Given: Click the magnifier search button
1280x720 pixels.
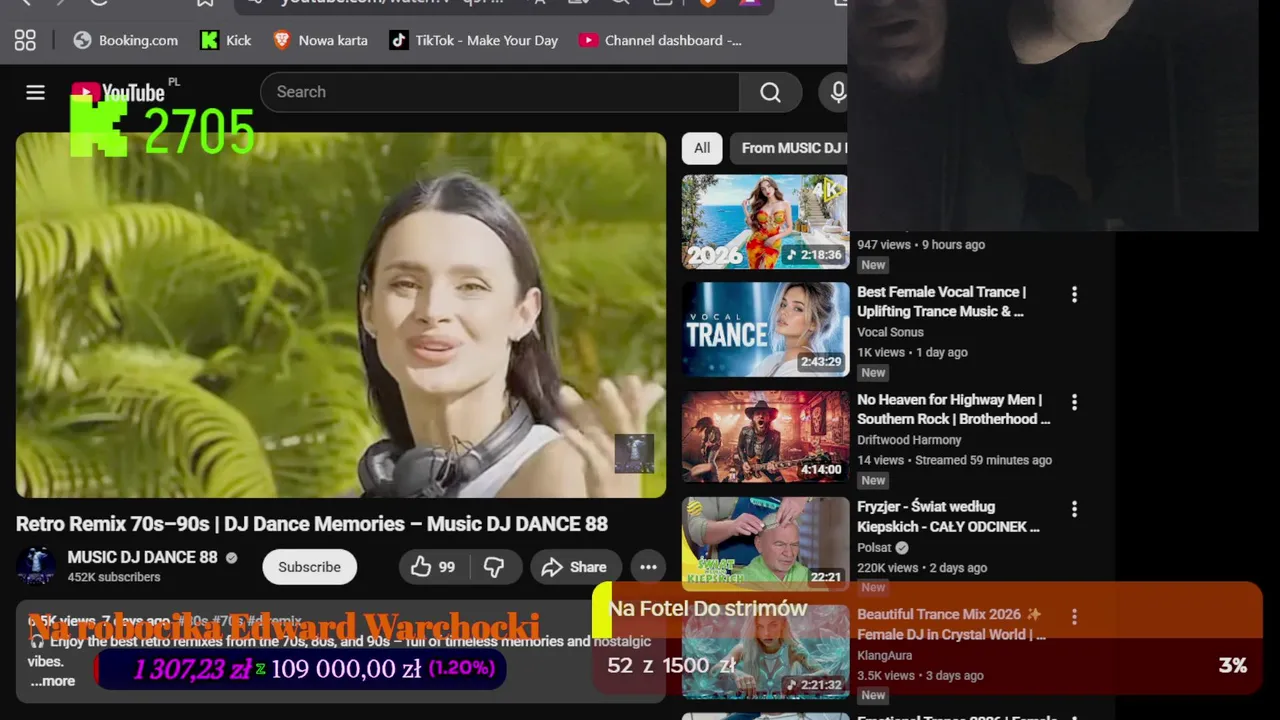Looking at the screenshot, I should point(770,92).
